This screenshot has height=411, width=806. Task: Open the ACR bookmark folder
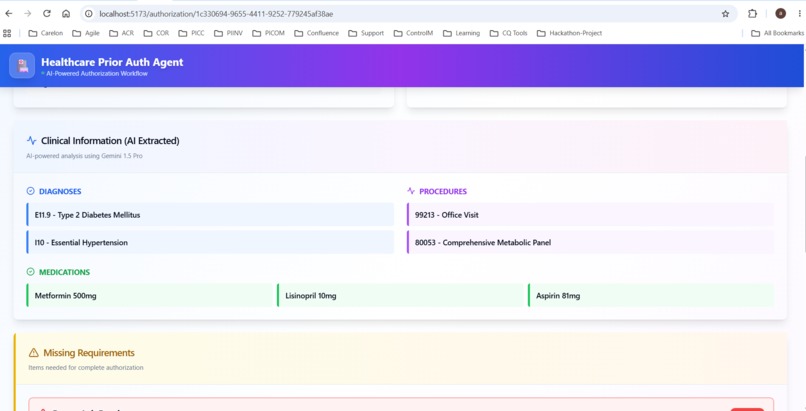click(121, 33)
